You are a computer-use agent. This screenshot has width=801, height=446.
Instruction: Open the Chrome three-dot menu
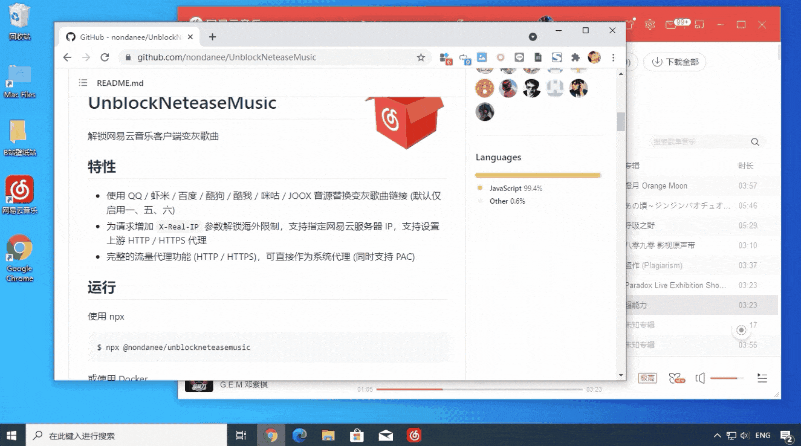pos(613,57)
